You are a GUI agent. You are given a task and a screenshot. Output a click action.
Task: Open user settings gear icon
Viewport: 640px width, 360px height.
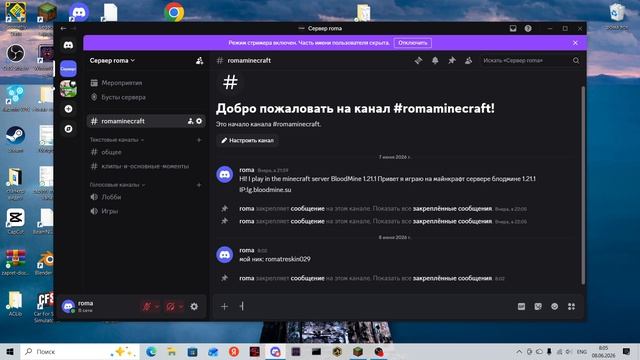coord(194,307)
